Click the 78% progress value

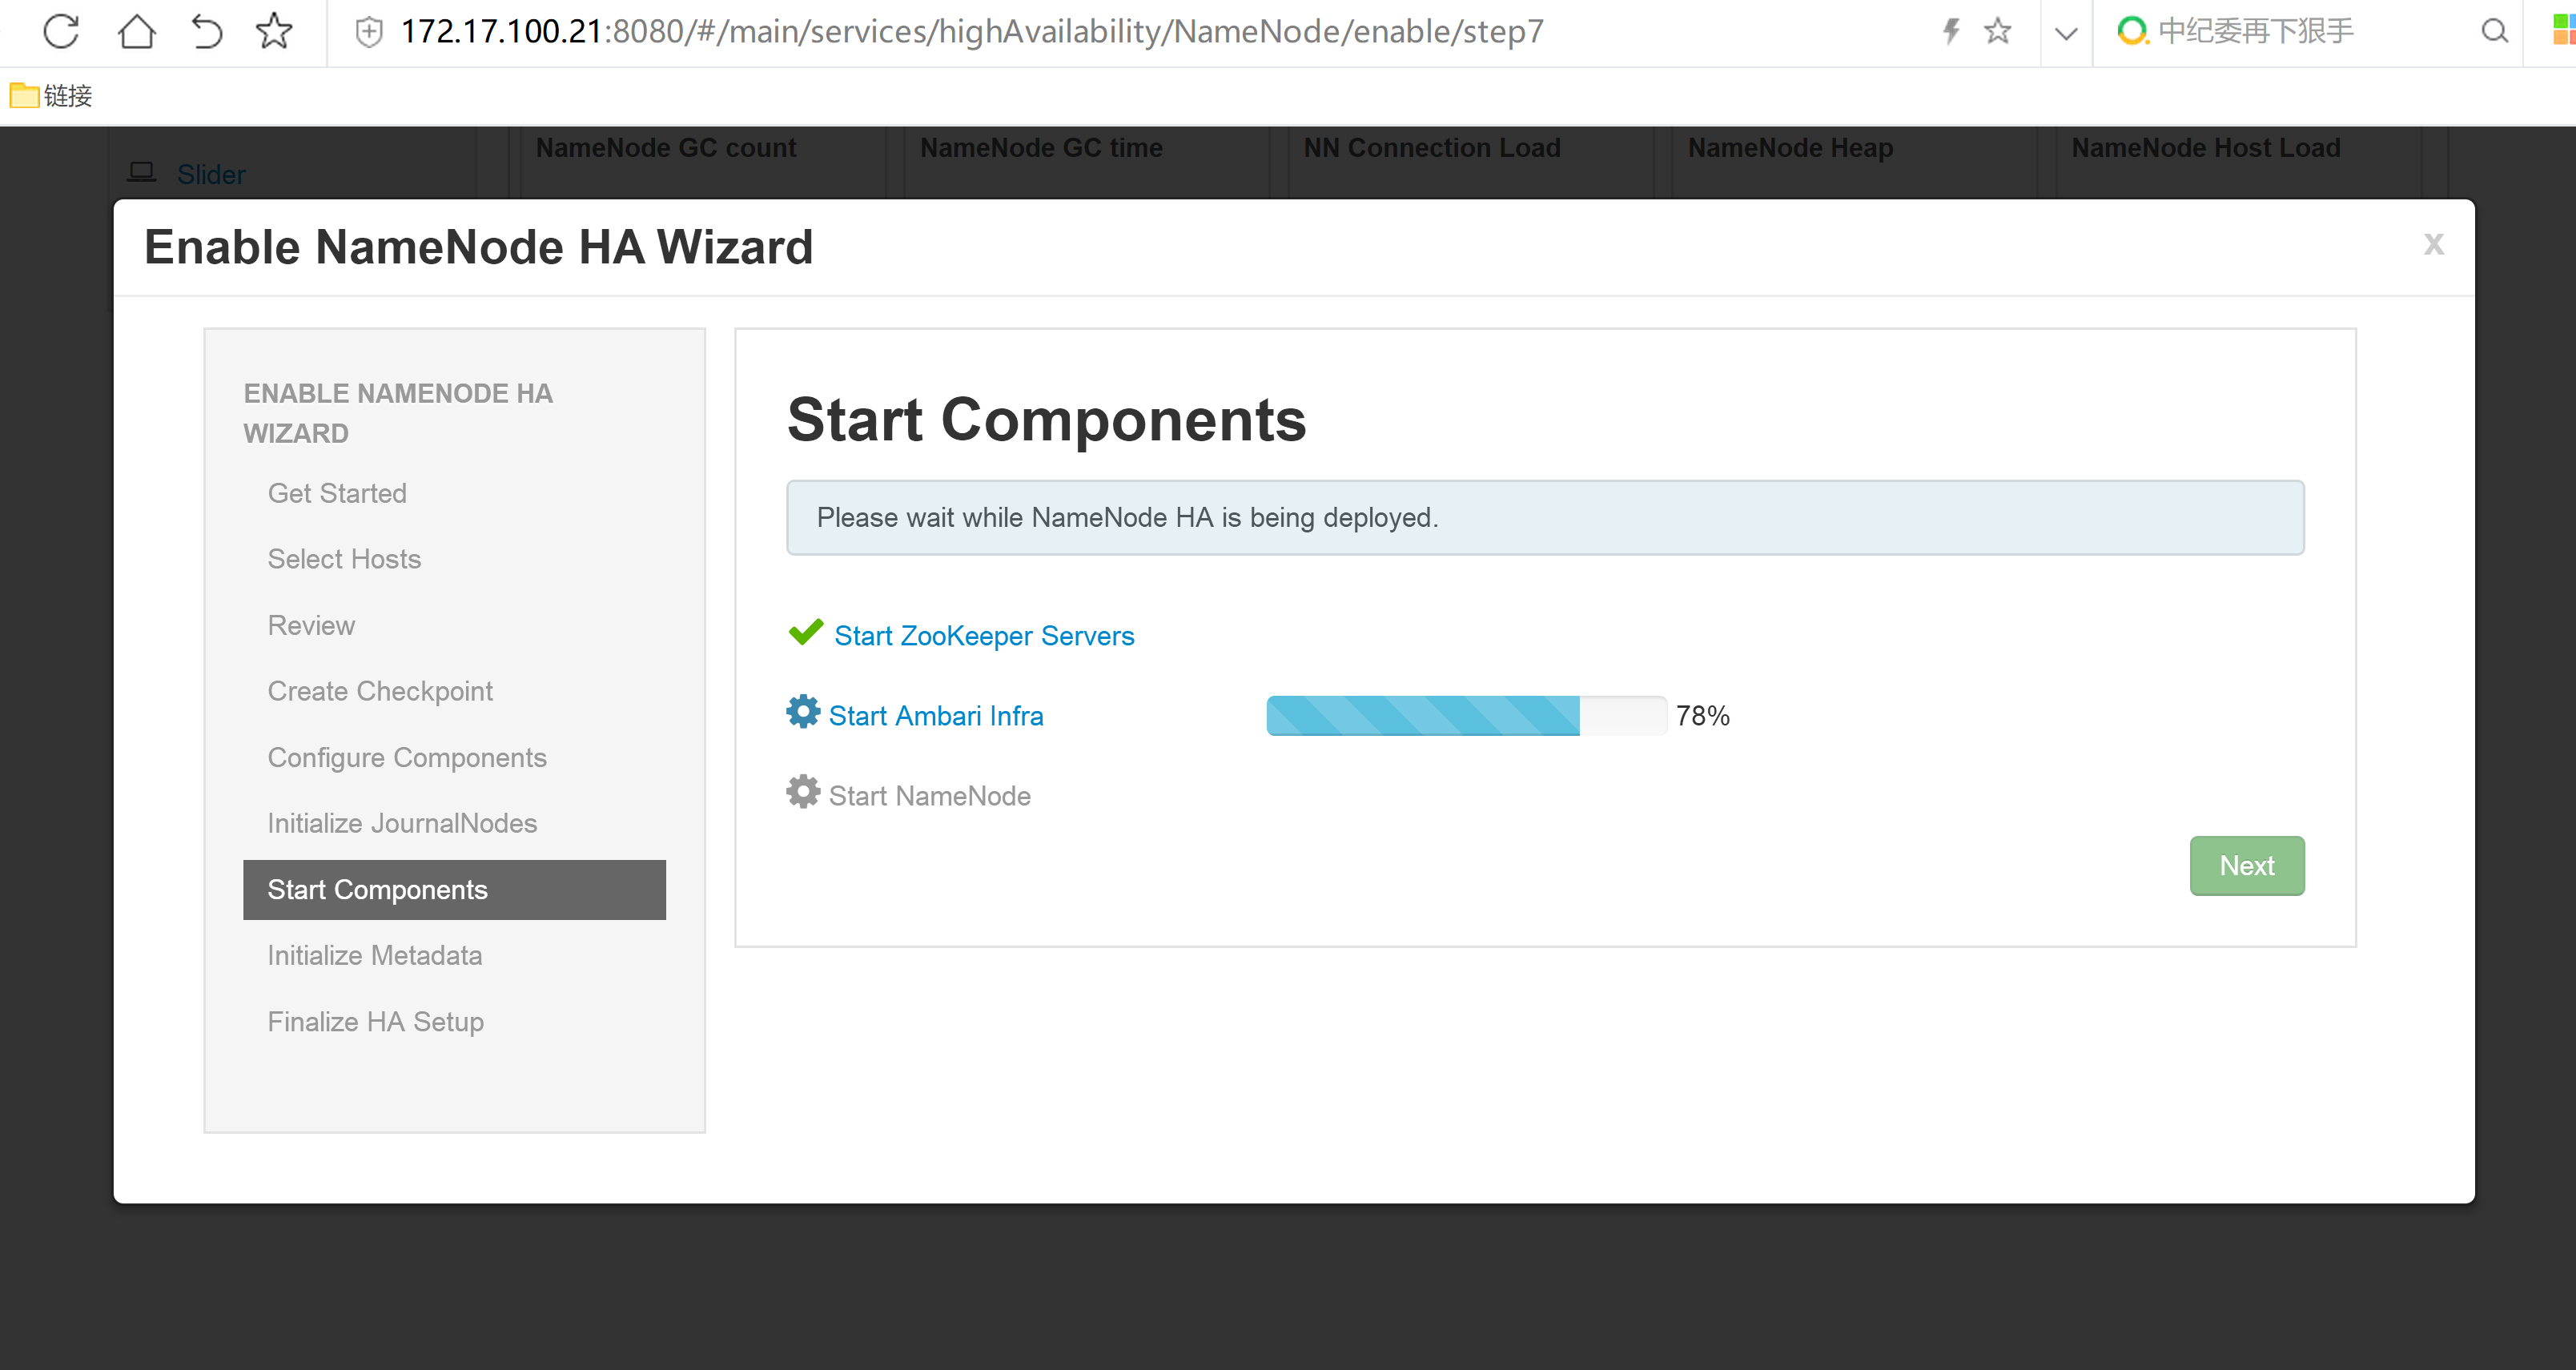[1703, 716]
